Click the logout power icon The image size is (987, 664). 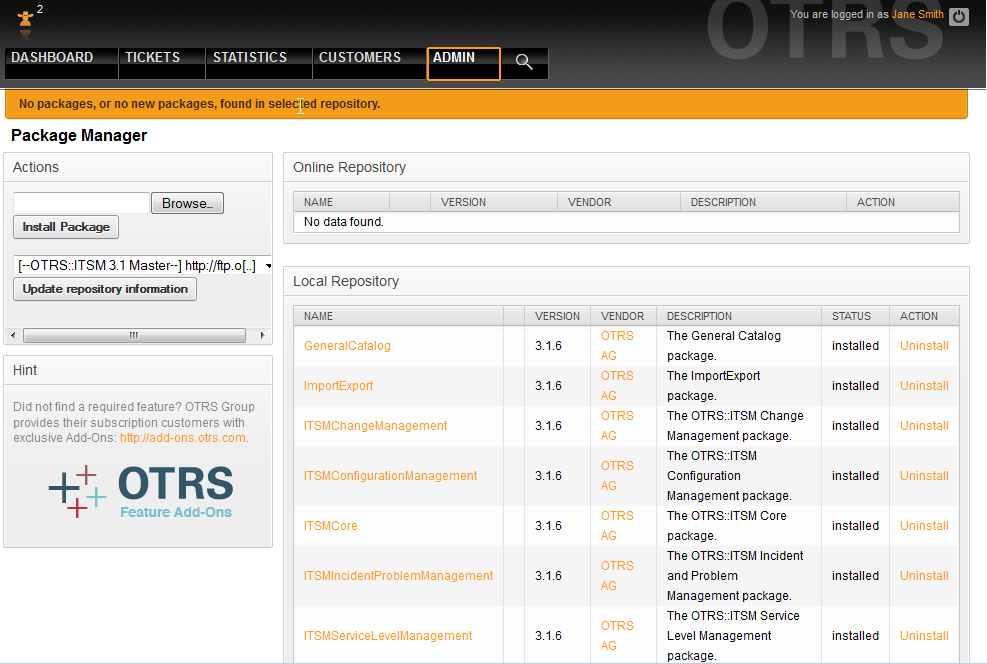click(x=959, y=16)
